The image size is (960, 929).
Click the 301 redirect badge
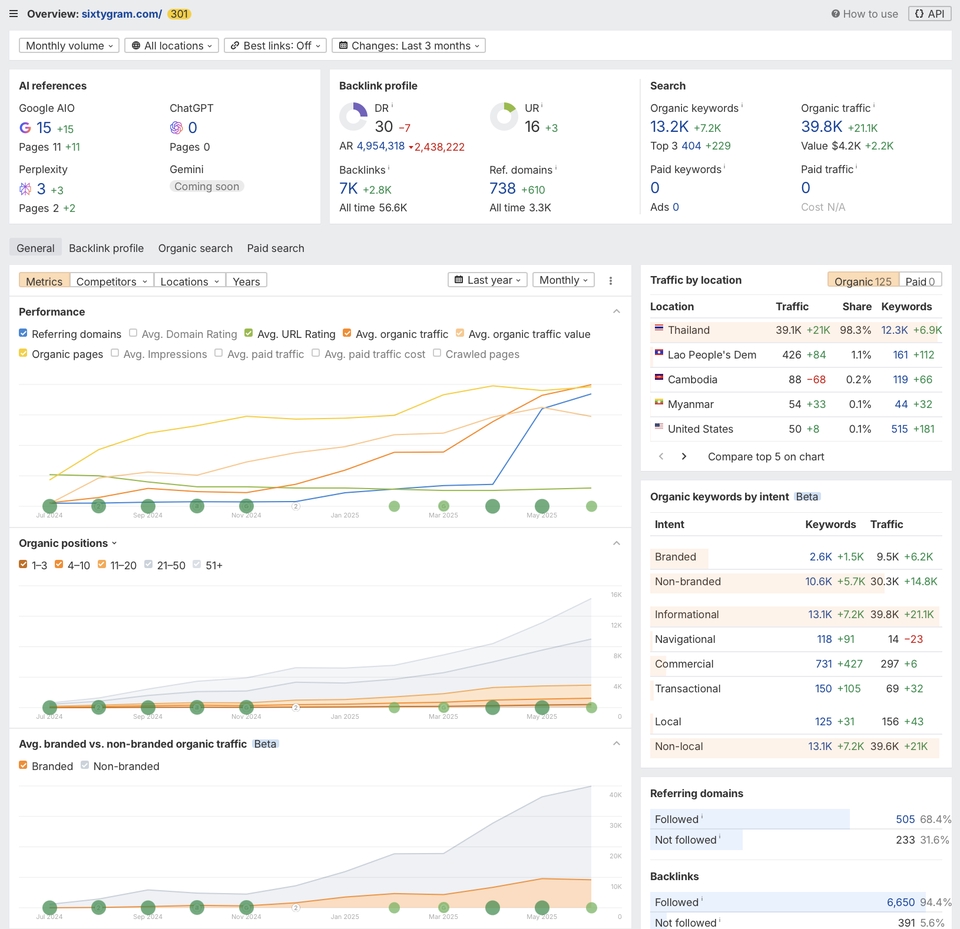[179, 14]
